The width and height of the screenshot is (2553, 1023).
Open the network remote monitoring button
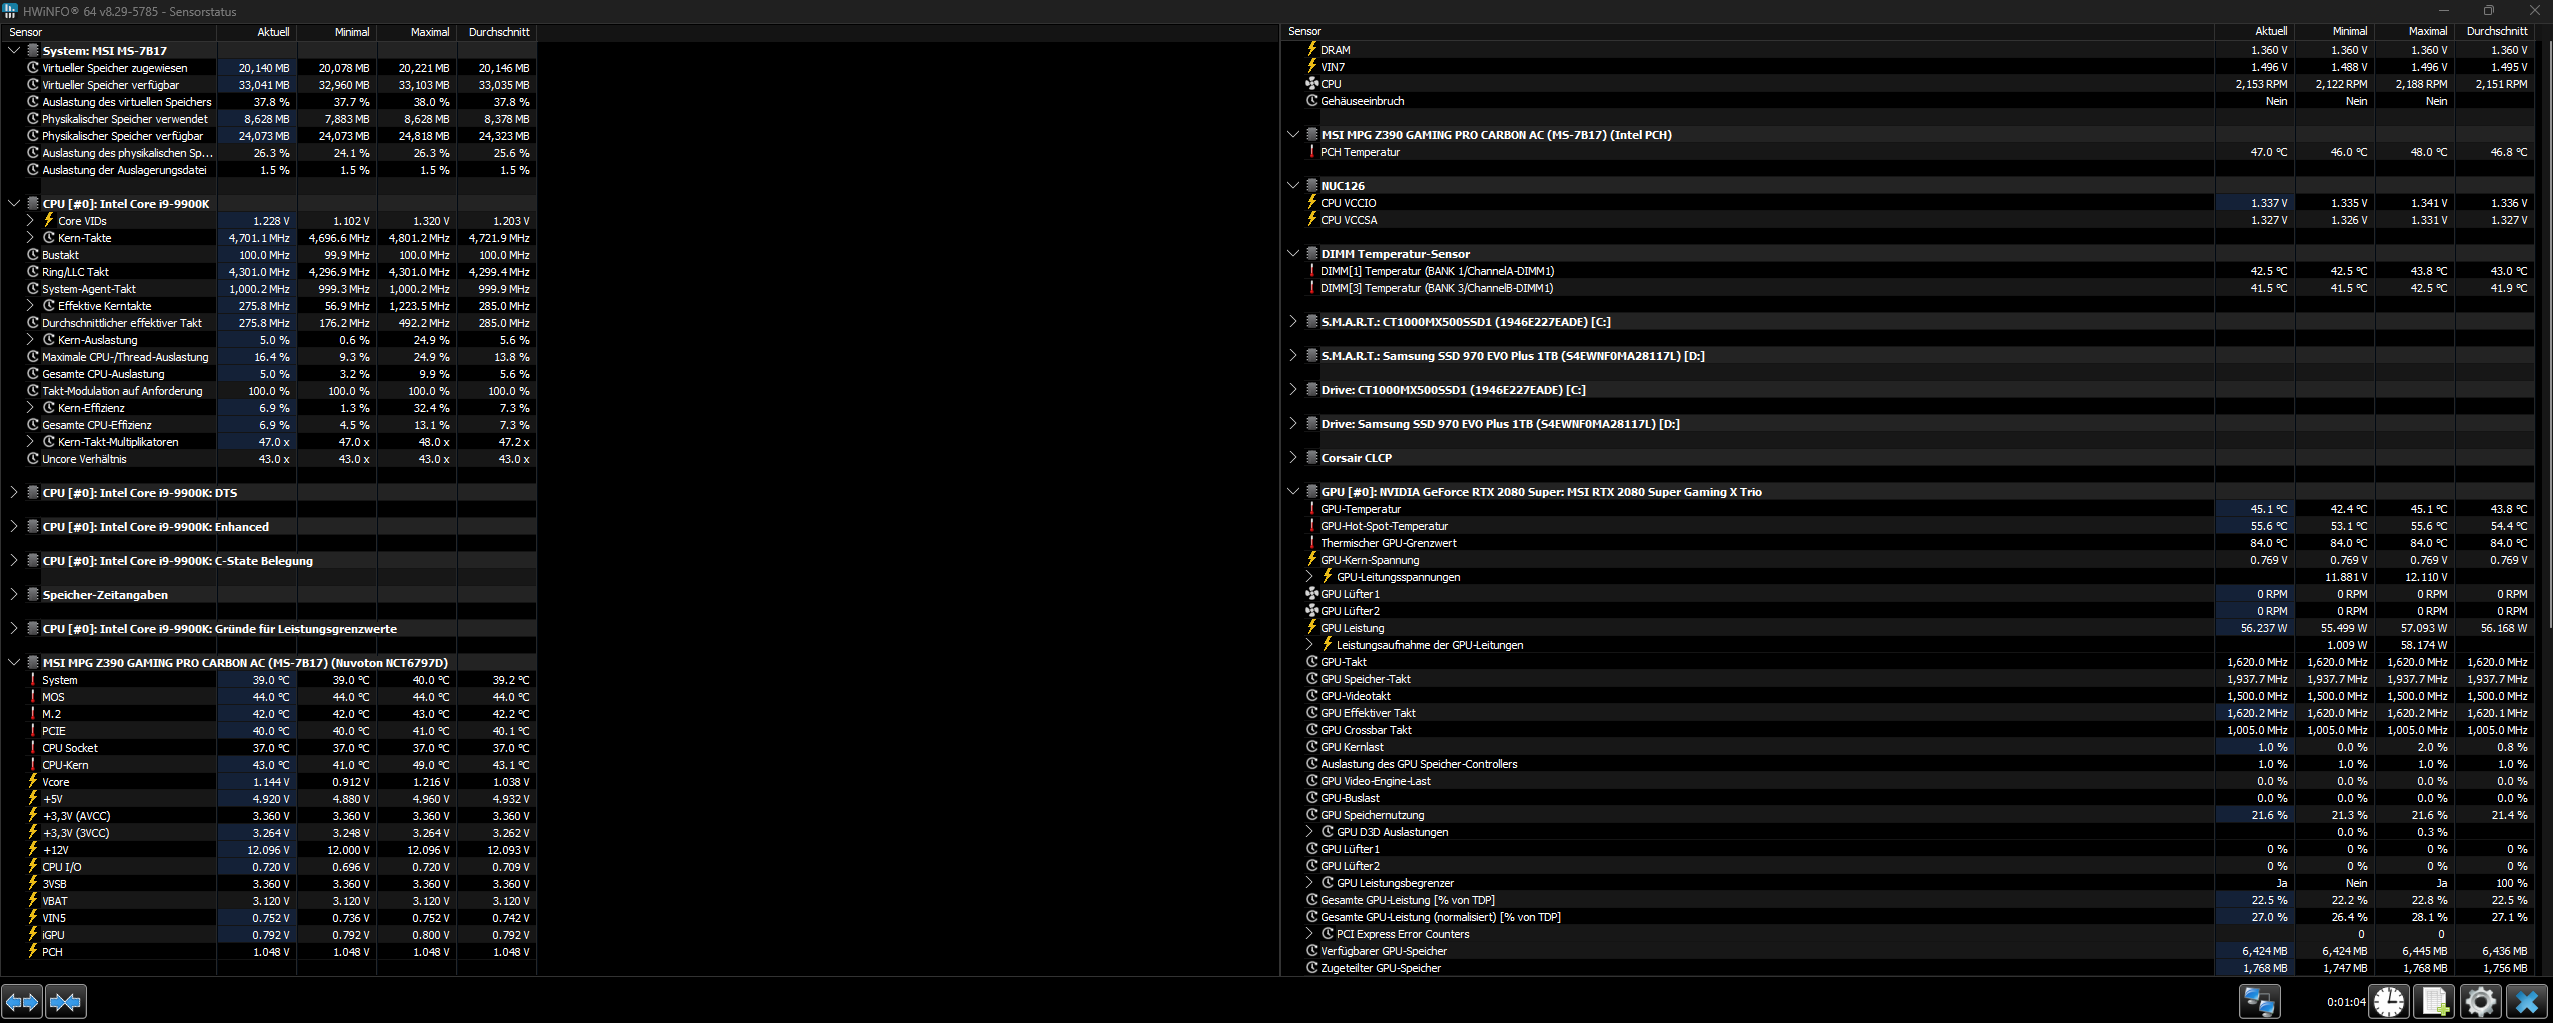(2259, 1001)
